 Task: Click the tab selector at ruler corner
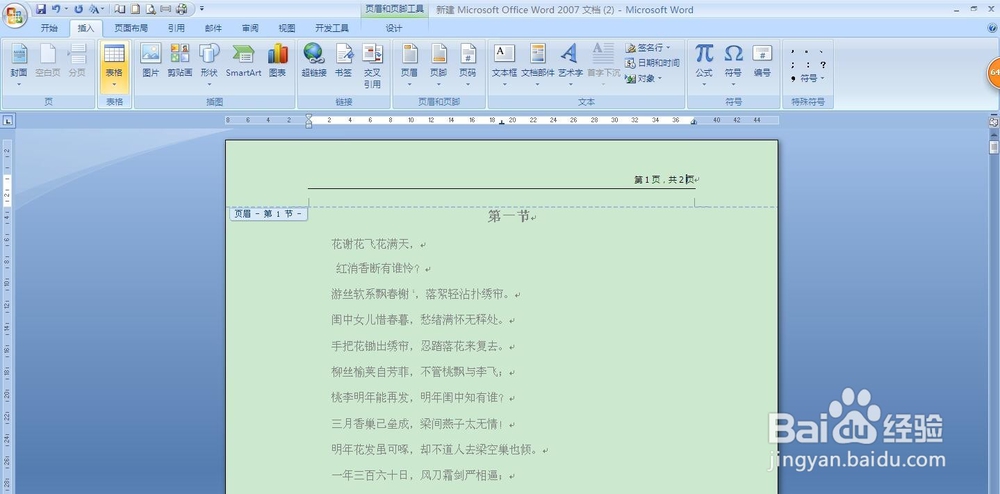(x=8, y=120)
